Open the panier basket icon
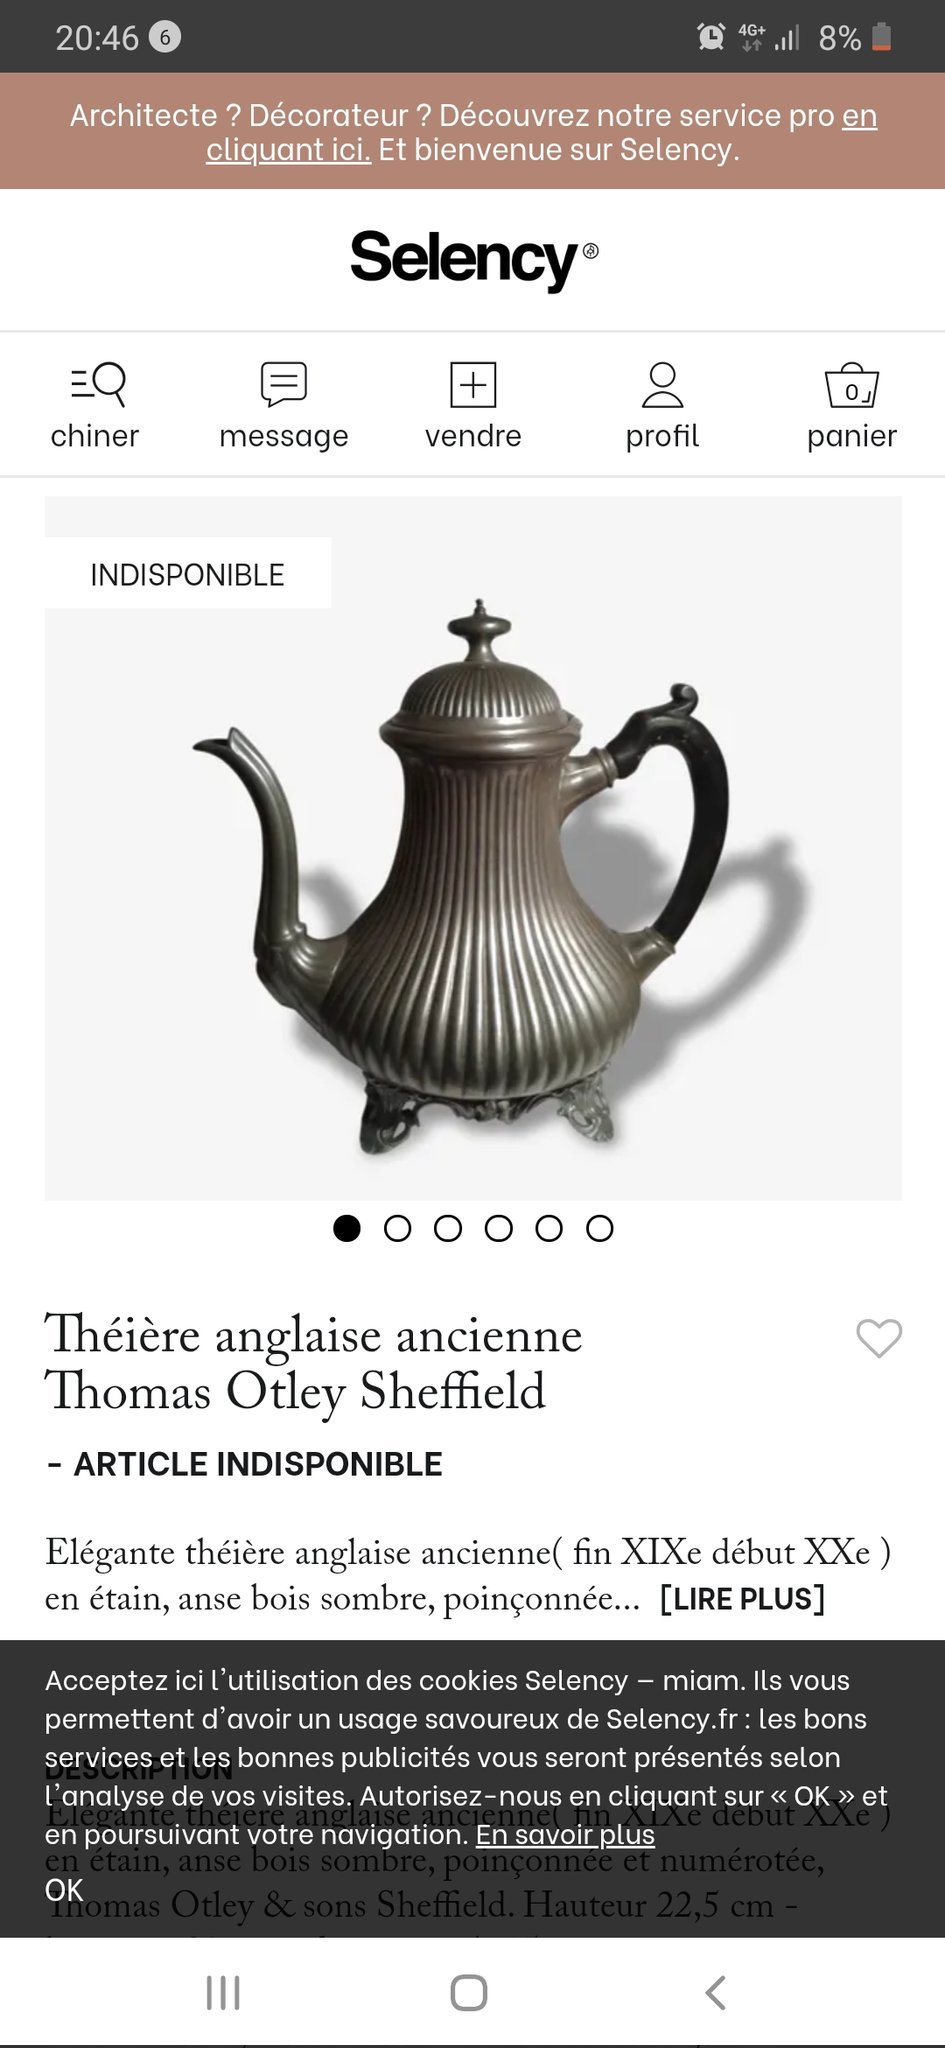Screen dimensions: 945x2048 click(851, 384)
